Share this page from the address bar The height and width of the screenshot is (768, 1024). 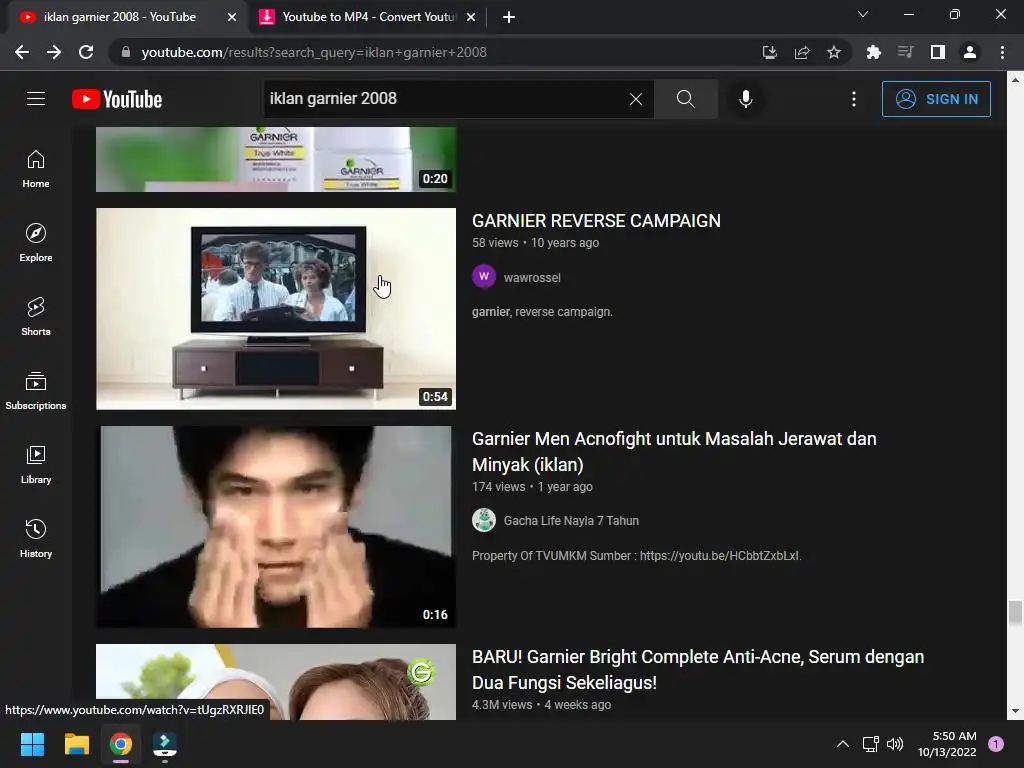tap(802, 52)
